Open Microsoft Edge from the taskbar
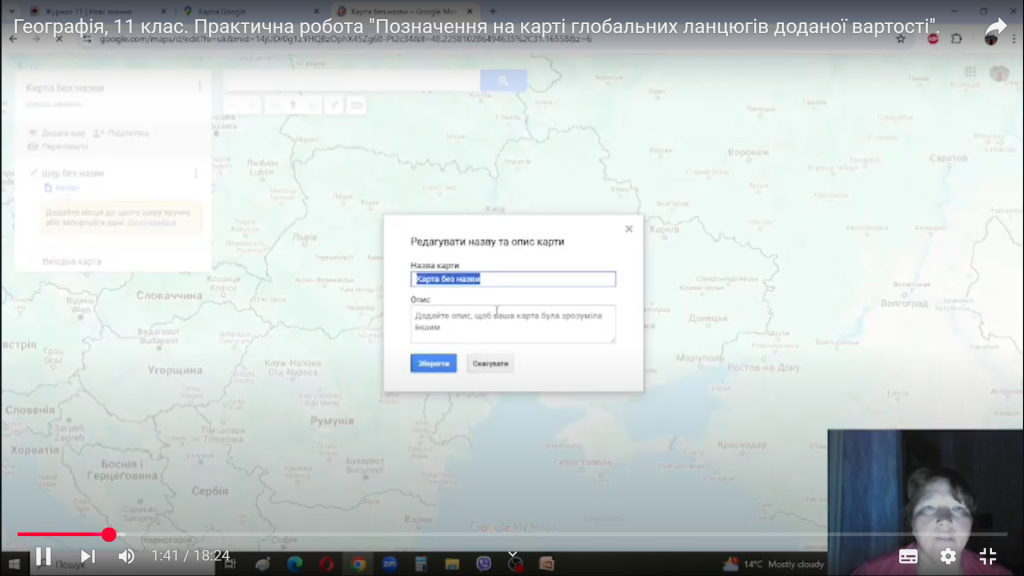Viewport: 1024px width, 576px height. click(295, 564)
